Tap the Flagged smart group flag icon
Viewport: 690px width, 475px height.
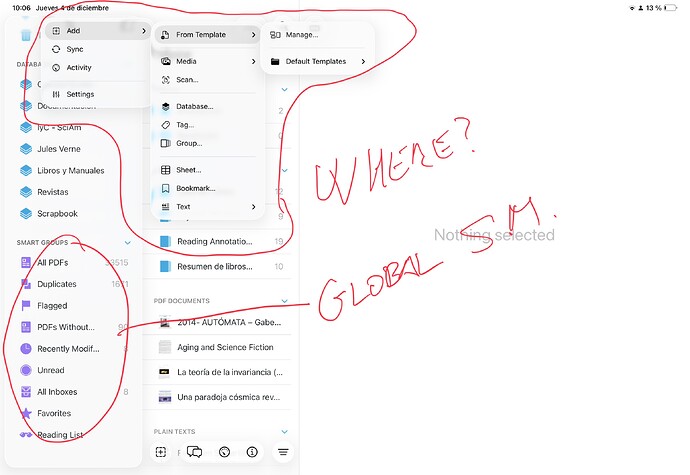pos(26,305)
